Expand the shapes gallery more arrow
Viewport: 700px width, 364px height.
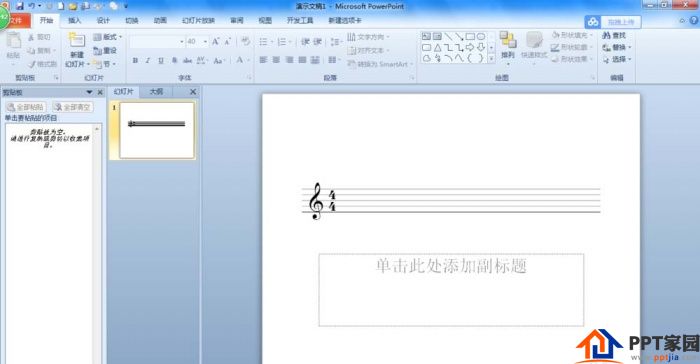492,59
